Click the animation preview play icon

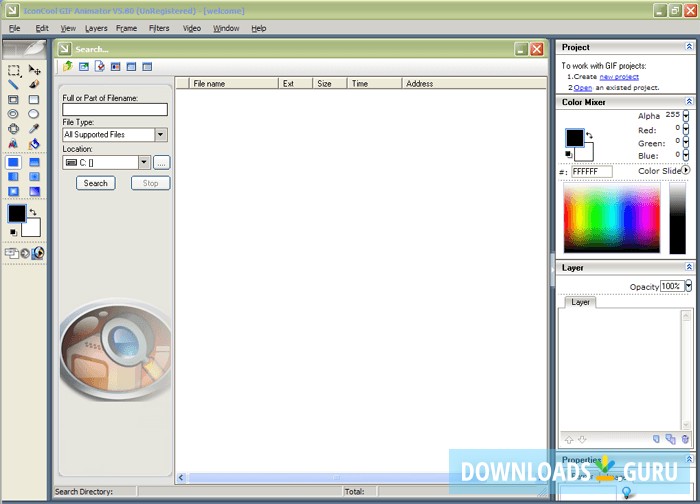click(x=38, y=253)
